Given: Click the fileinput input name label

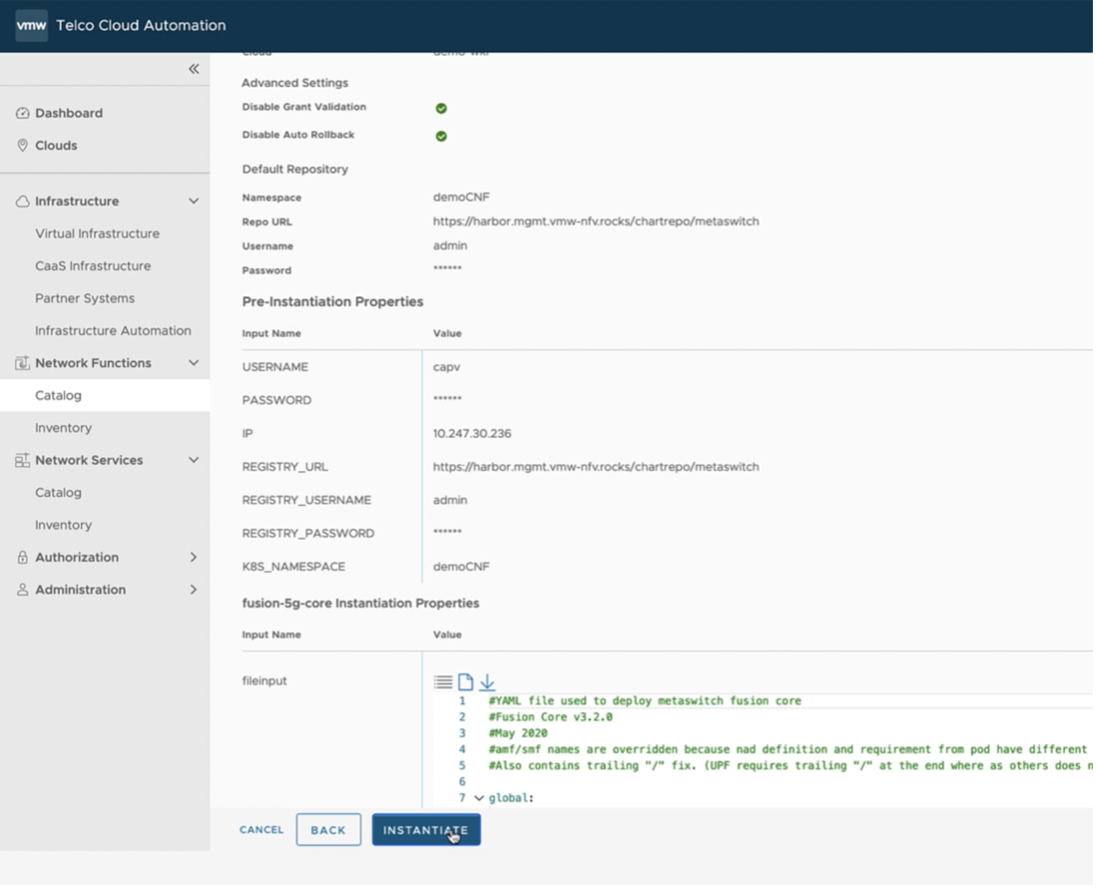Looking at the screenshot, I should click(264, 680).
